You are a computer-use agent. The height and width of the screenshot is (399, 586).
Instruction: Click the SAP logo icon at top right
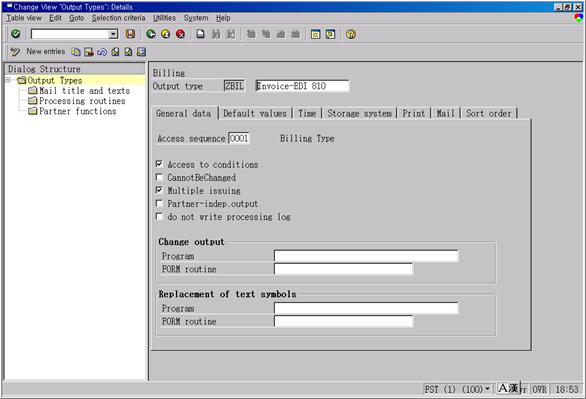(579, 18)
